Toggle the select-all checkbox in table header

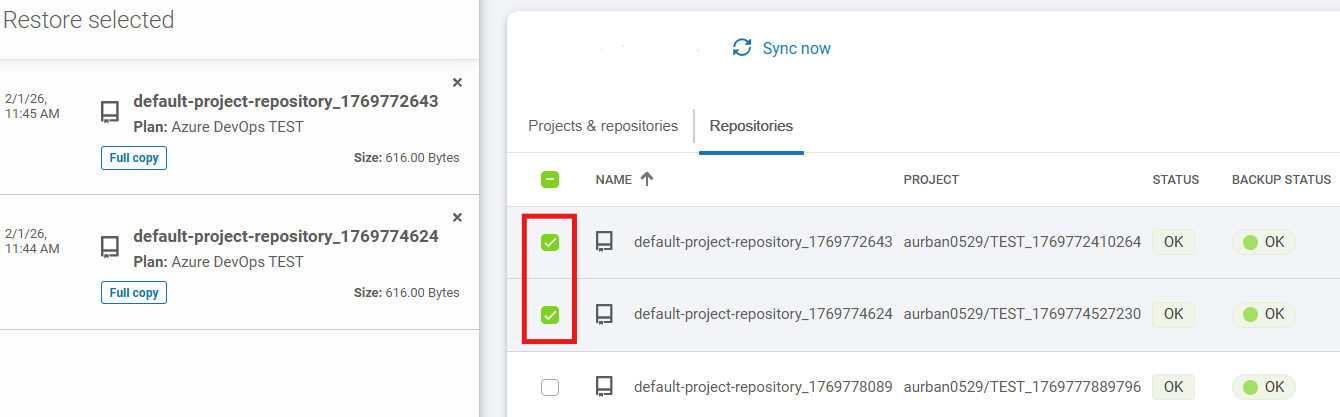[550, 180]
